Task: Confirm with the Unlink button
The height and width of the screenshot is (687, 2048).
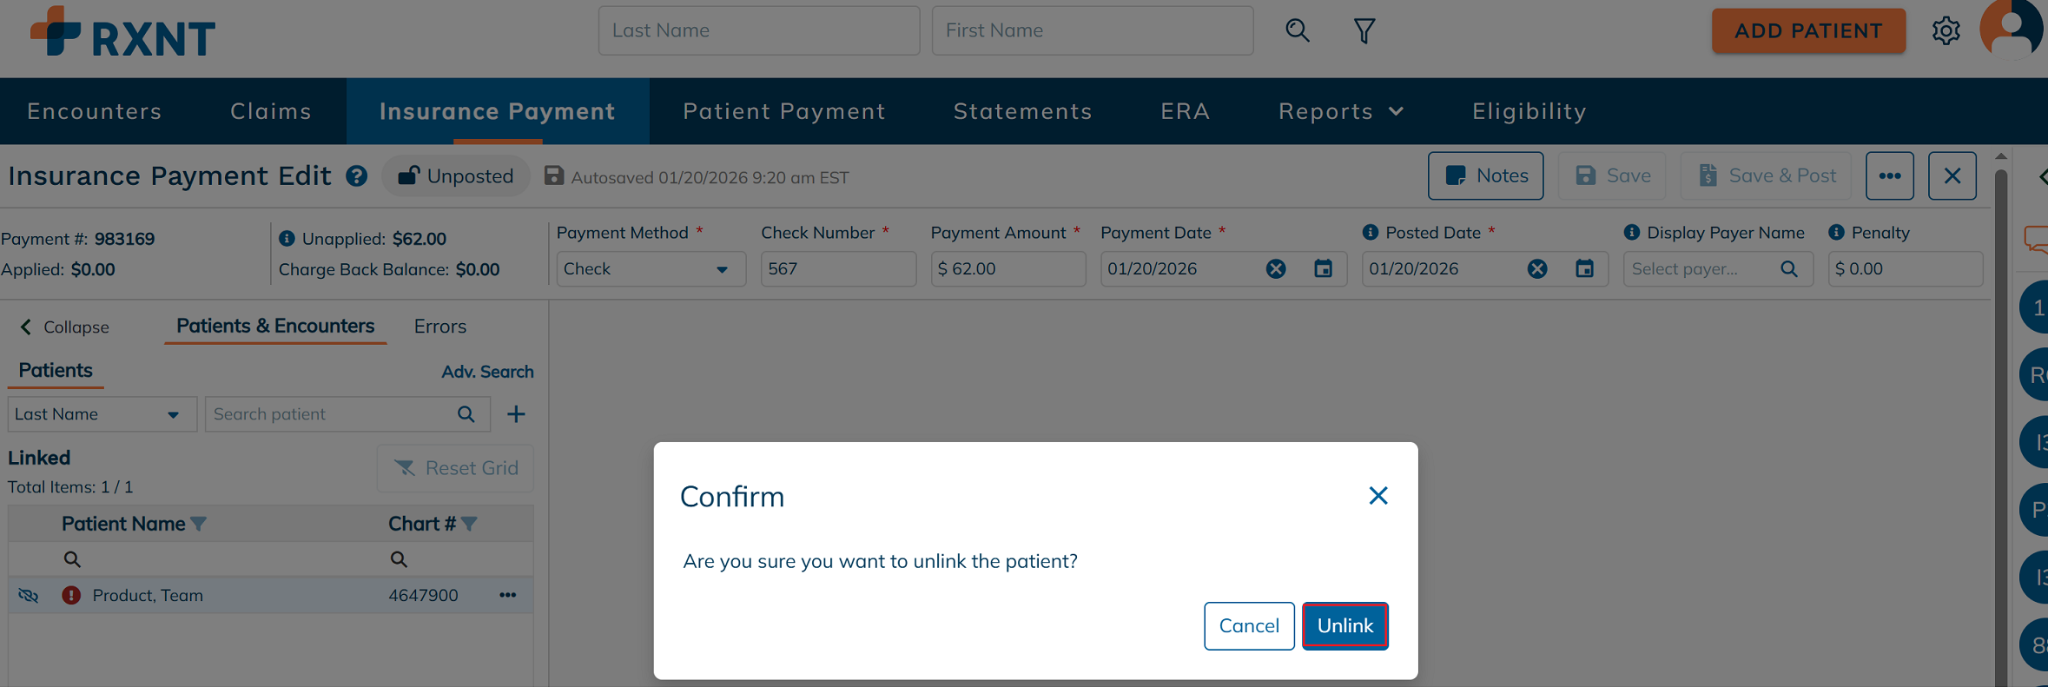Action: pyautogui.click(x=1345, y=626)
